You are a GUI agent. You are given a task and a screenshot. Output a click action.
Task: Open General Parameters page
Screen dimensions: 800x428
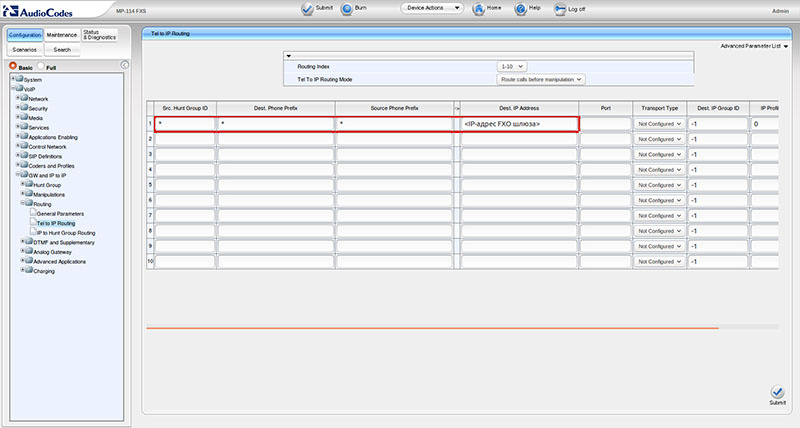click(x=60, y=214)
